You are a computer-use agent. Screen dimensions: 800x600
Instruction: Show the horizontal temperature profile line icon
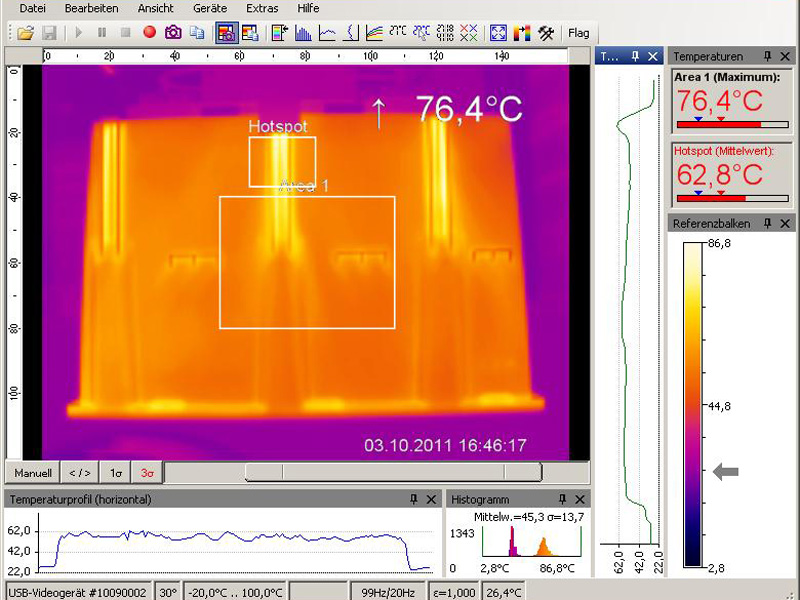(327, 33)
